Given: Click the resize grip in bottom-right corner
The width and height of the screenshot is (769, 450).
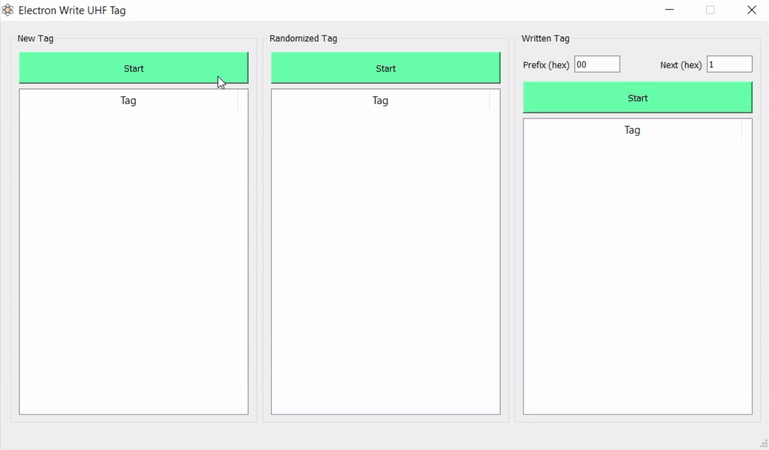Looking at the screenshot, I should [x=763, y=443].
